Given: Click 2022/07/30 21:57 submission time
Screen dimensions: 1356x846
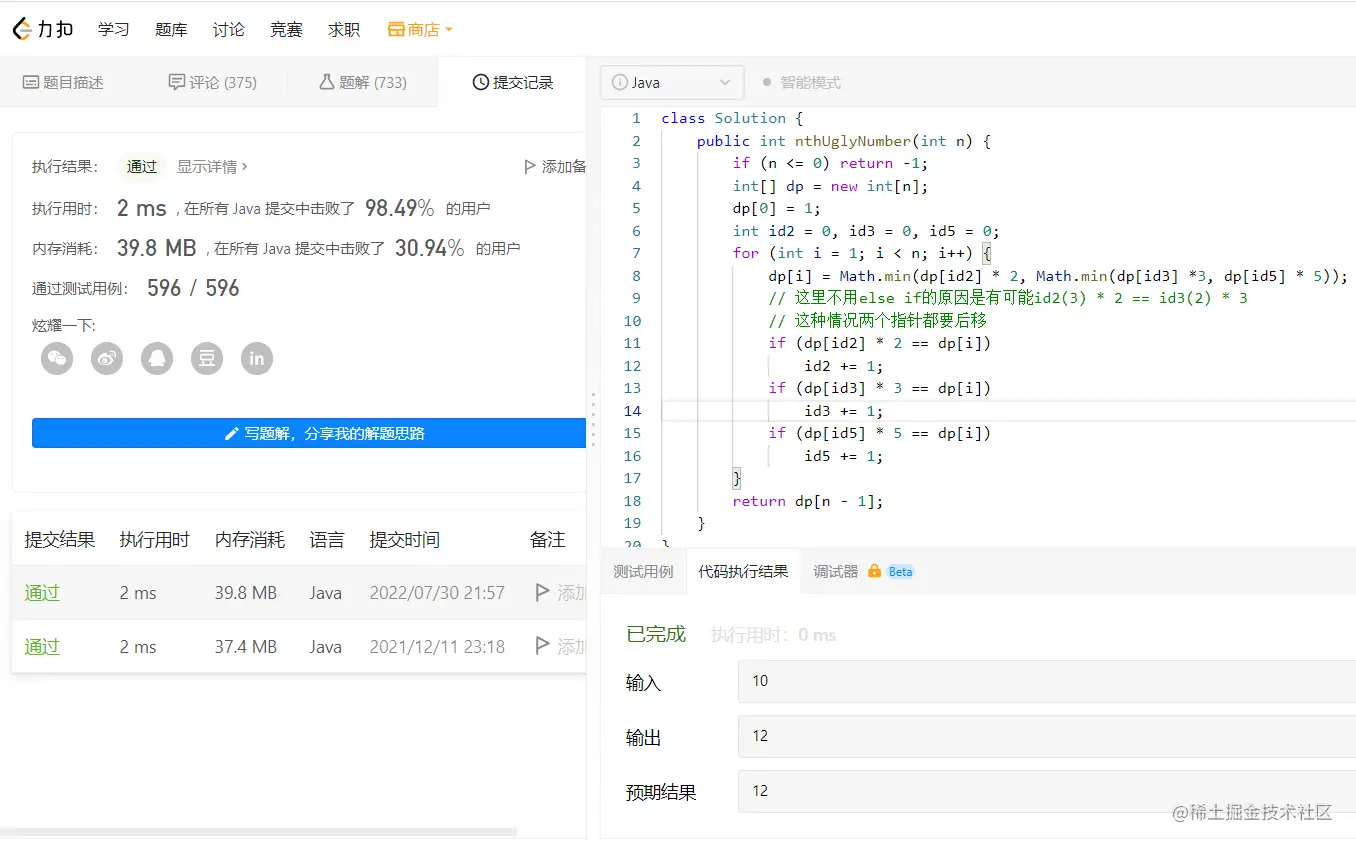Looking at the screenshot, I should click(437, 593).
